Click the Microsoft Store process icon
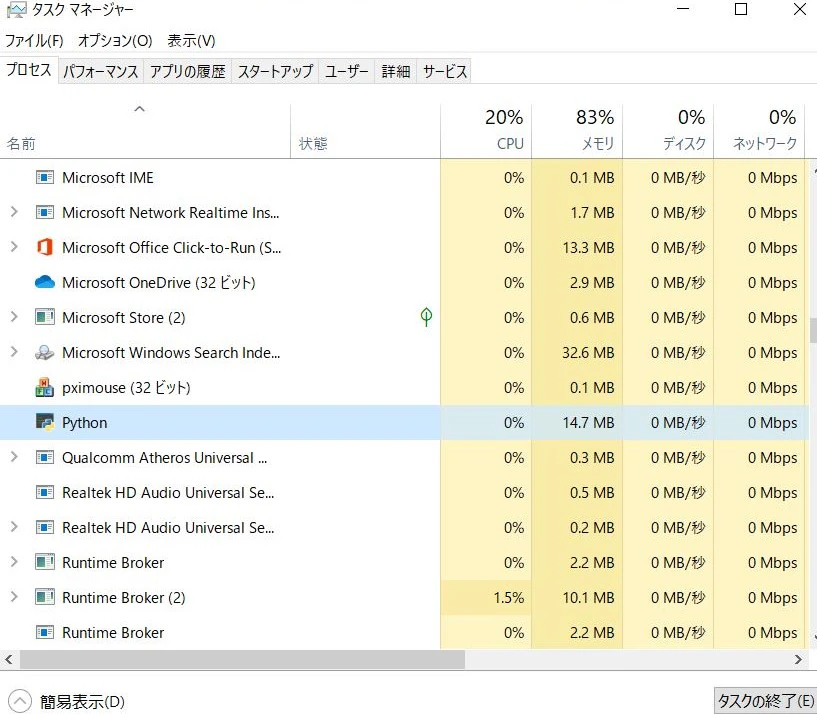Viewport: 817px width, 714px height. point(45,317)
